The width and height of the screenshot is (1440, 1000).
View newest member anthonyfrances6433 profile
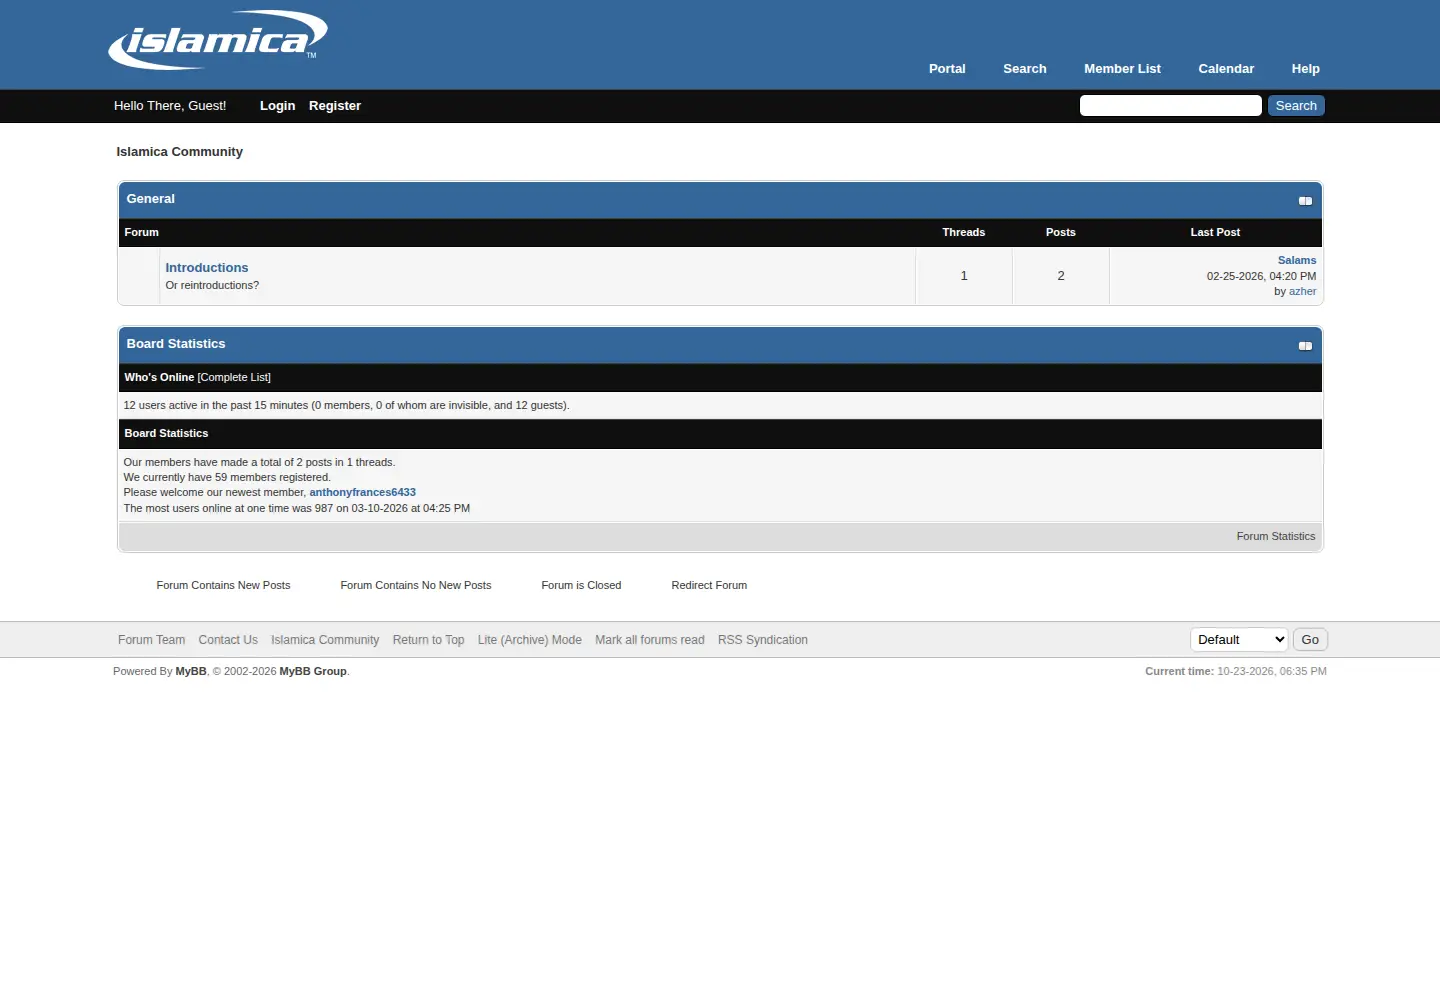point(362,493)
